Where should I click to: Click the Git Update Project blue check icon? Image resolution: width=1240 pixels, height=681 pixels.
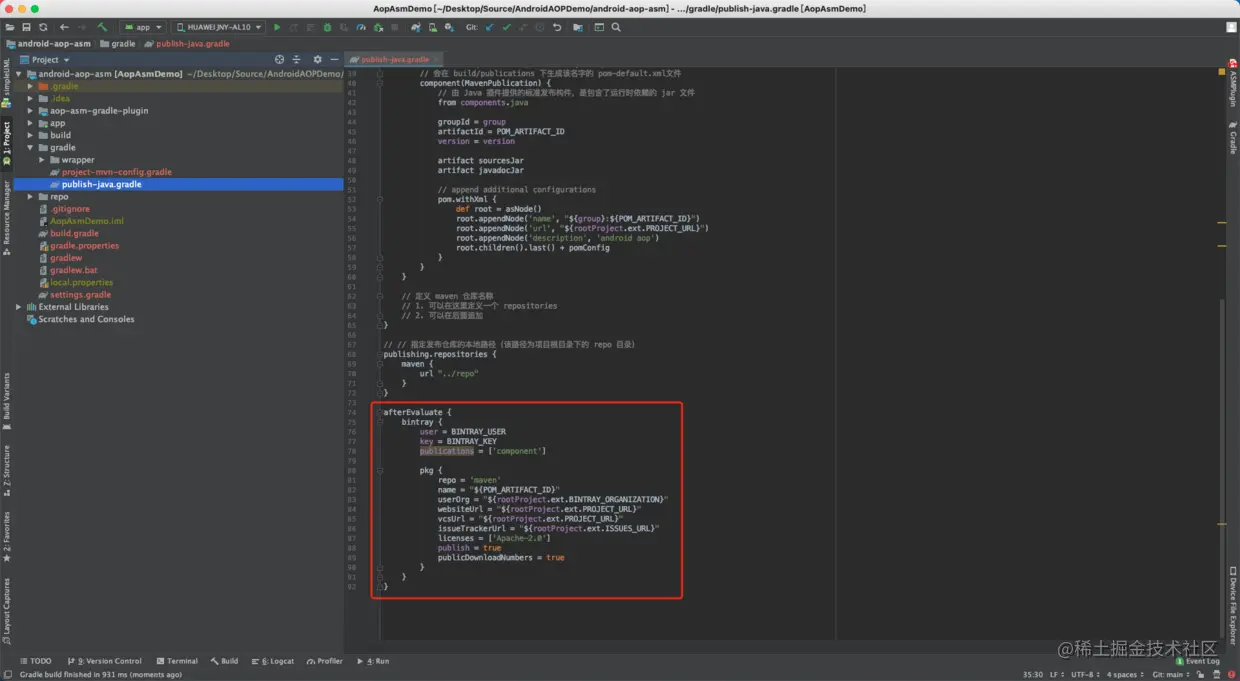pos(489,27)
